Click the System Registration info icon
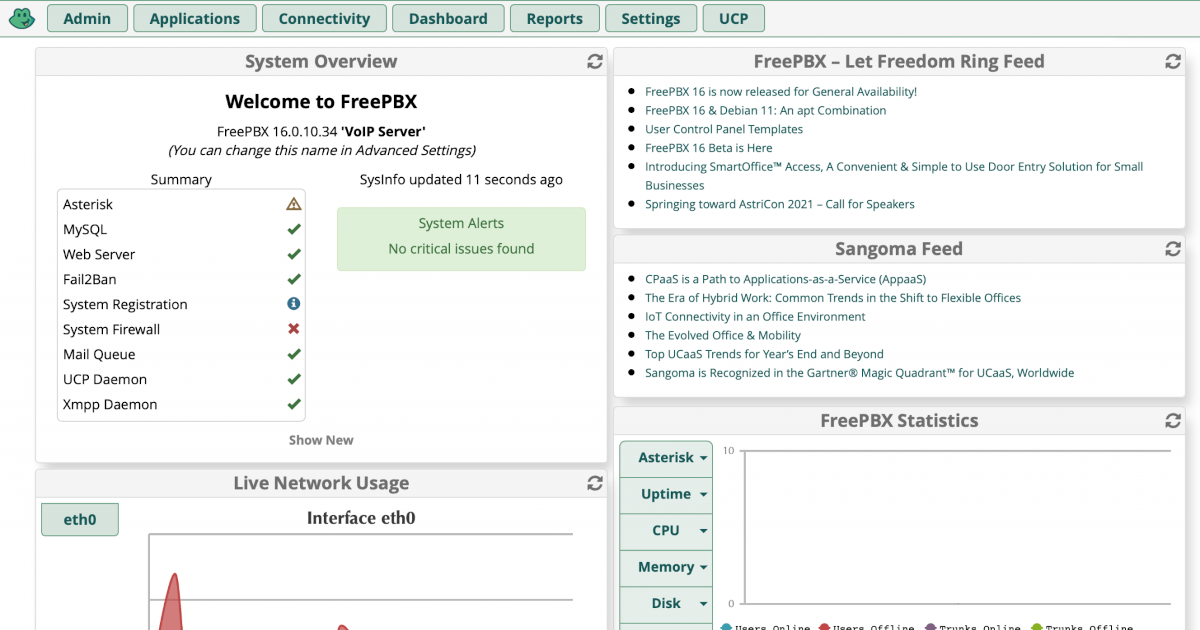This screenshot has height=630, width=1200. 293,304
